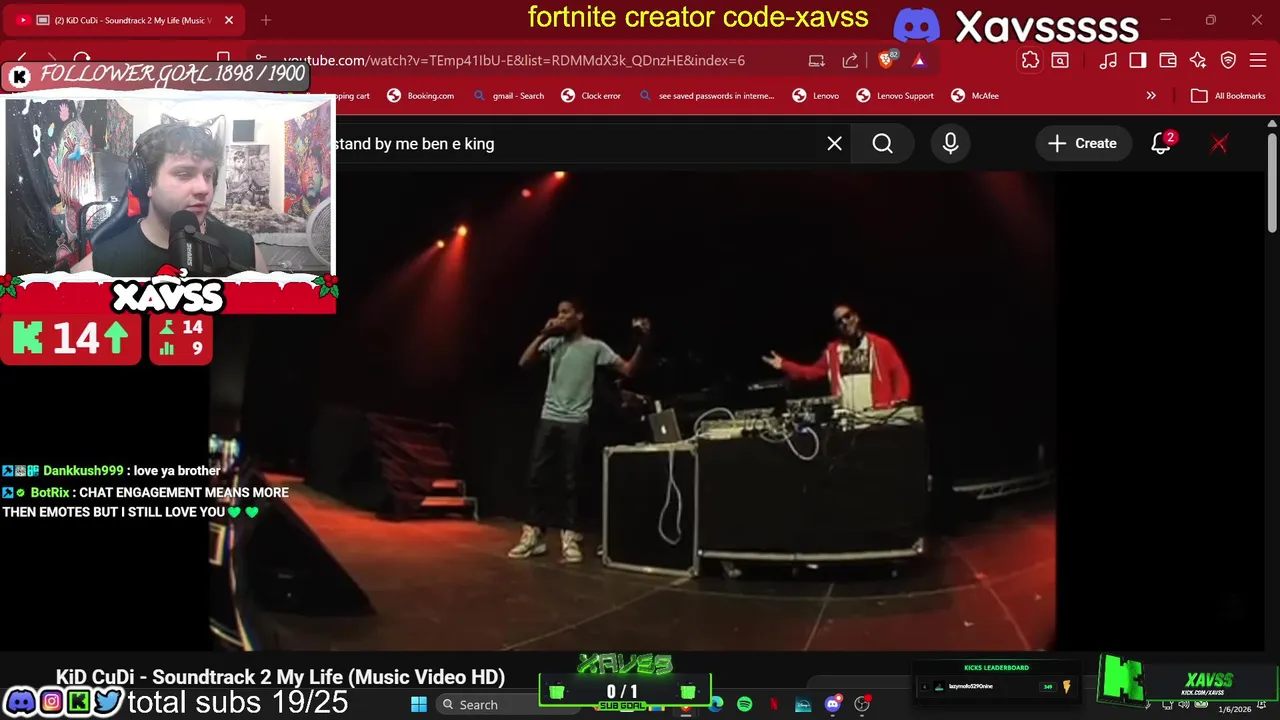Open the browser extensions puzzle icon
This screenshot has width=1280, height=720.
1030,61
